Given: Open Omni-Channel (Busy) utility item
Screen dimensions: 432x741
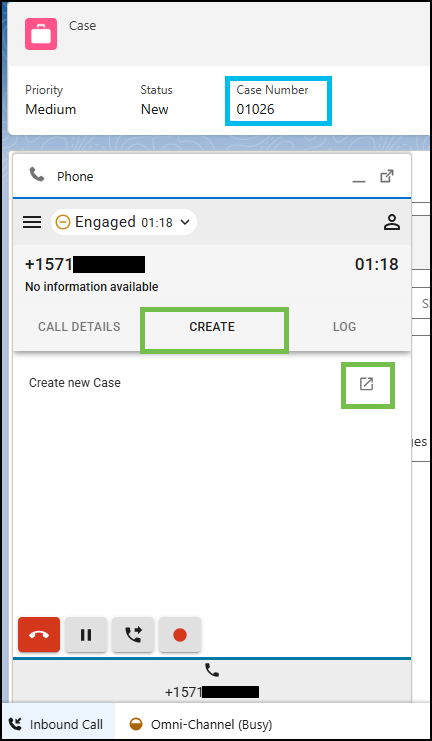Looking at the screenshot, I should [x=200, y=724].
